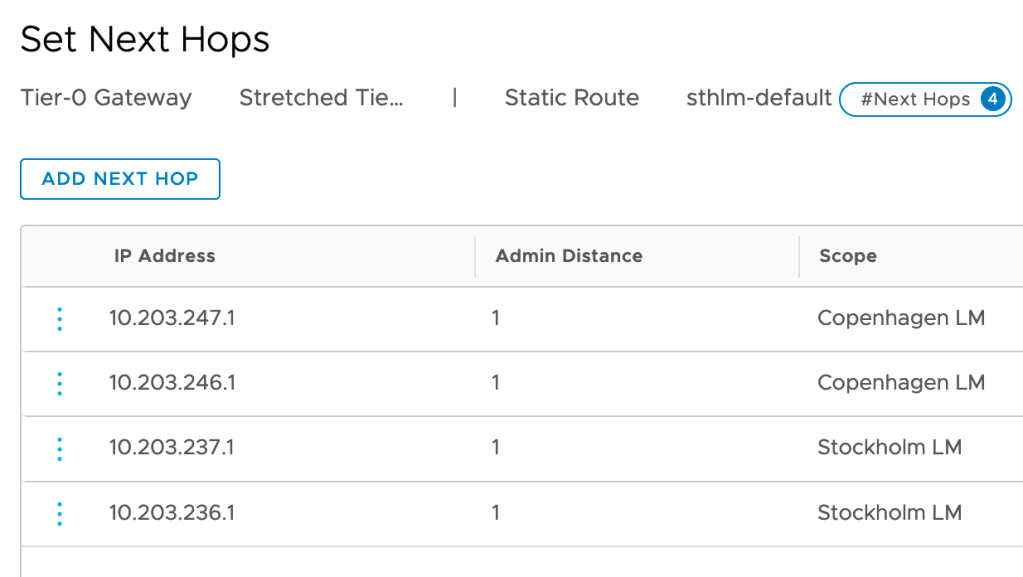
Task: Open actions menu for 10.203.246.1 row
Action: (x=59, y=383)
